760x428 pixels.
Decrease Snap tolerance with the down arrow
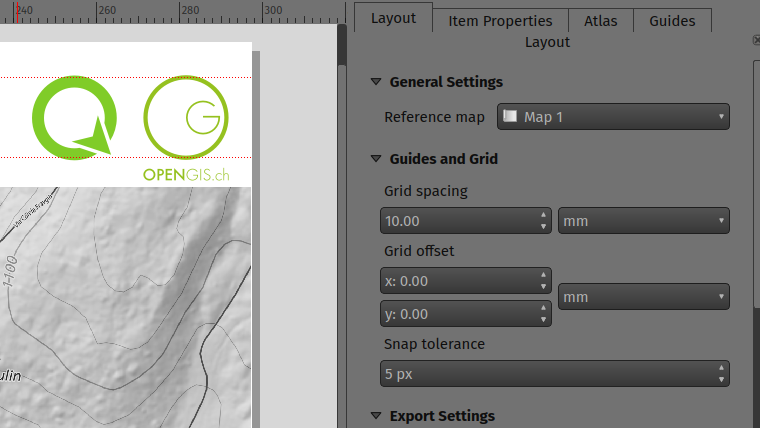pyautogui.click(x=722, y=380)
